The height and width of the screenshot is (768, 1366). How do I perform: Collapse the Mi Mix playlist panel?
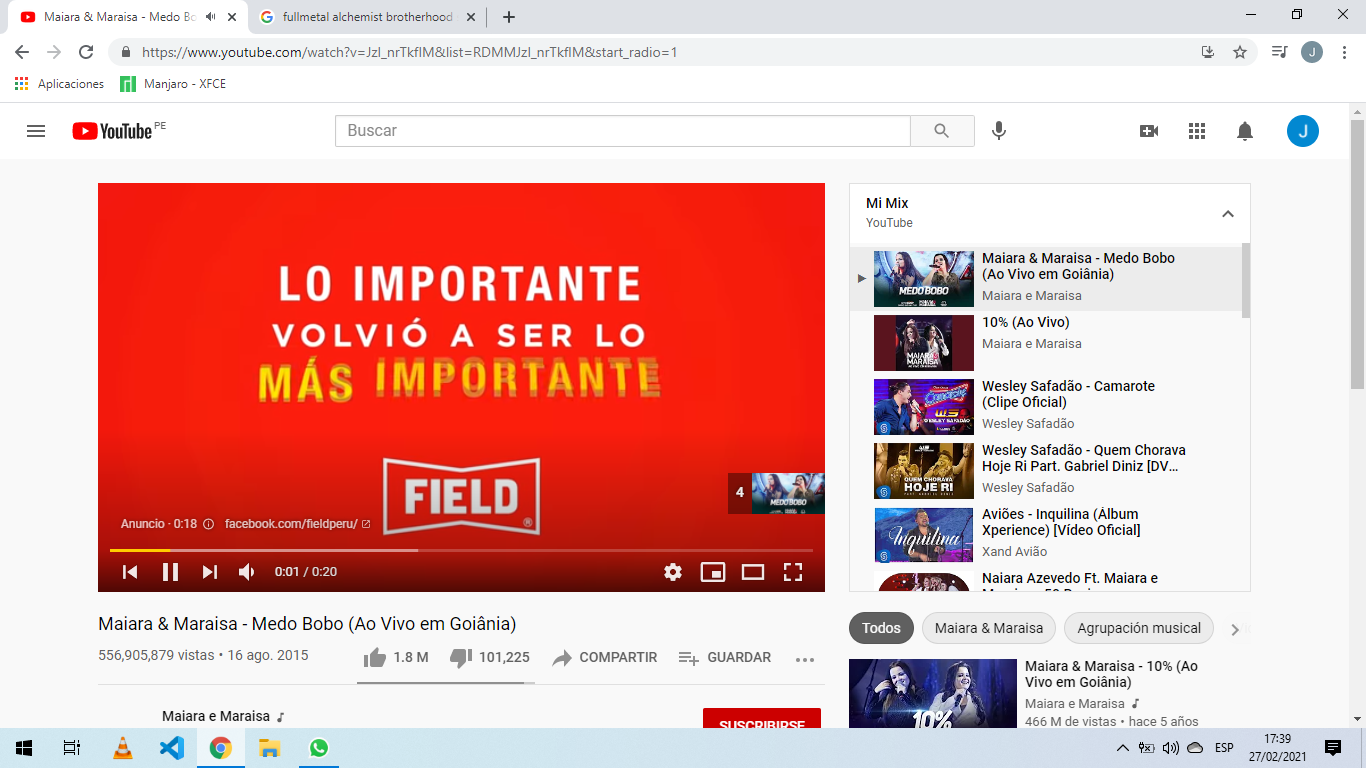(x=1228, y=213)
